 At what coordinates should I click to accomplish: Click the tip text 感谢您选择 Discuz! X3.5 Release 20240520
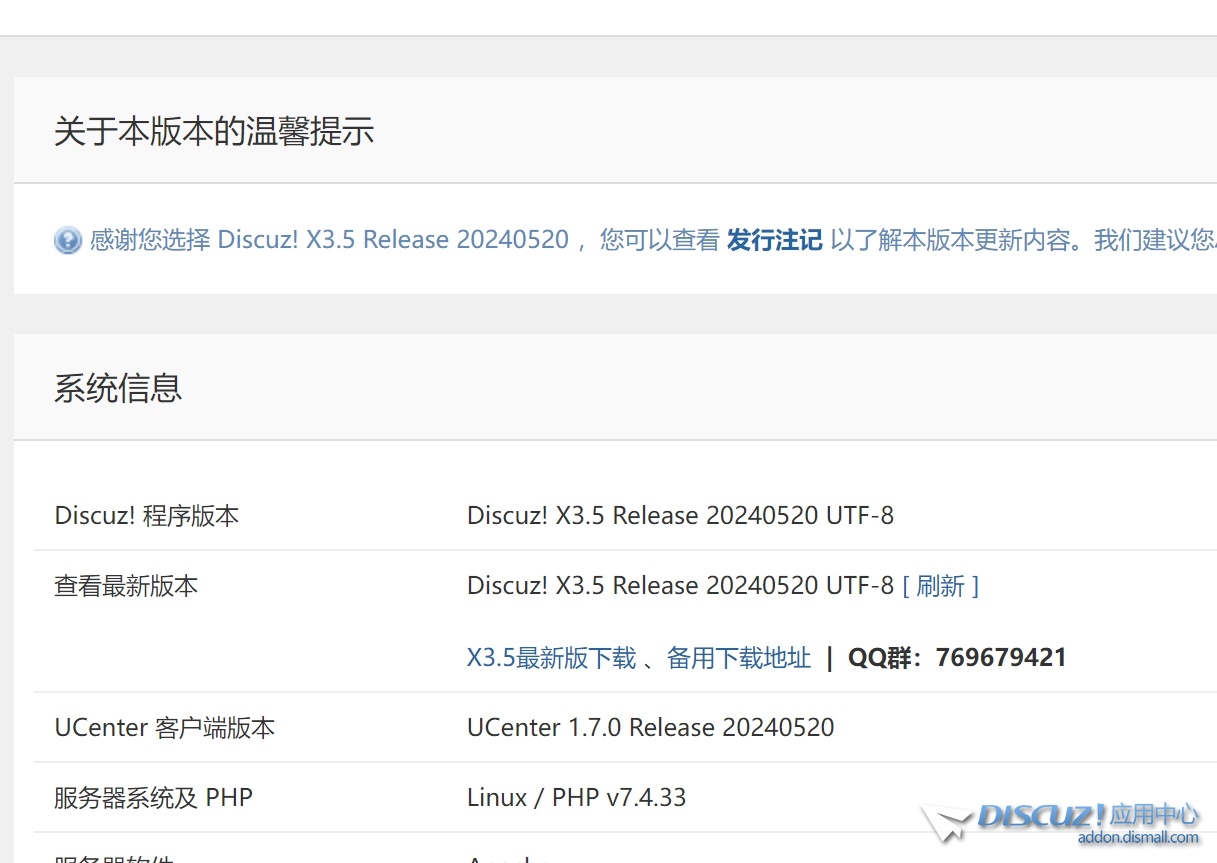tap(329, 240)
